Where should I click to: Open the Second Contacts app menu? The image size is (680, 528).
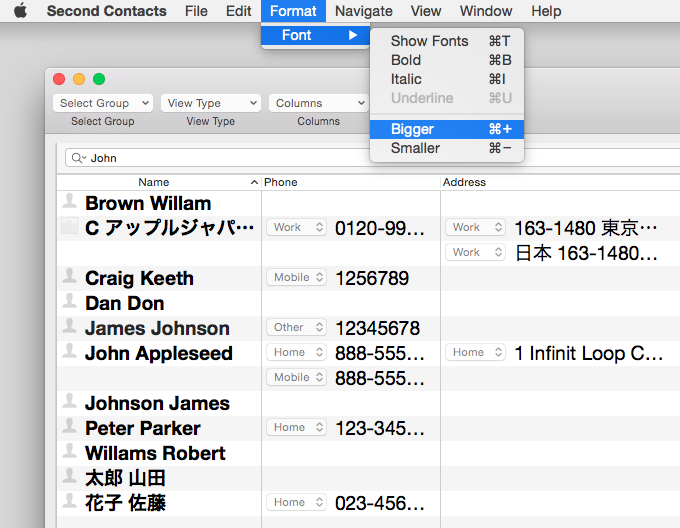click(106, 11)
